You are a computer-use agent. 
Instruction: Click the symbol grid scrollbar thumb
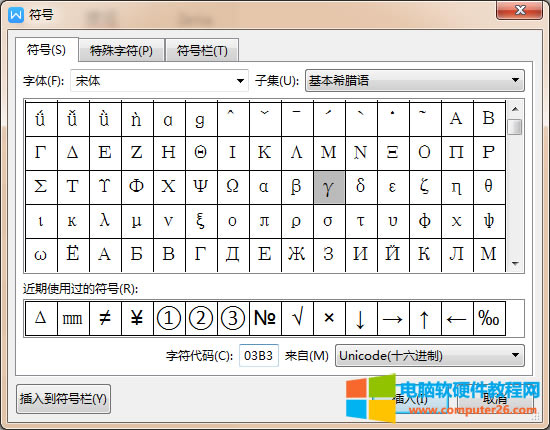click(x=515, y=127)
